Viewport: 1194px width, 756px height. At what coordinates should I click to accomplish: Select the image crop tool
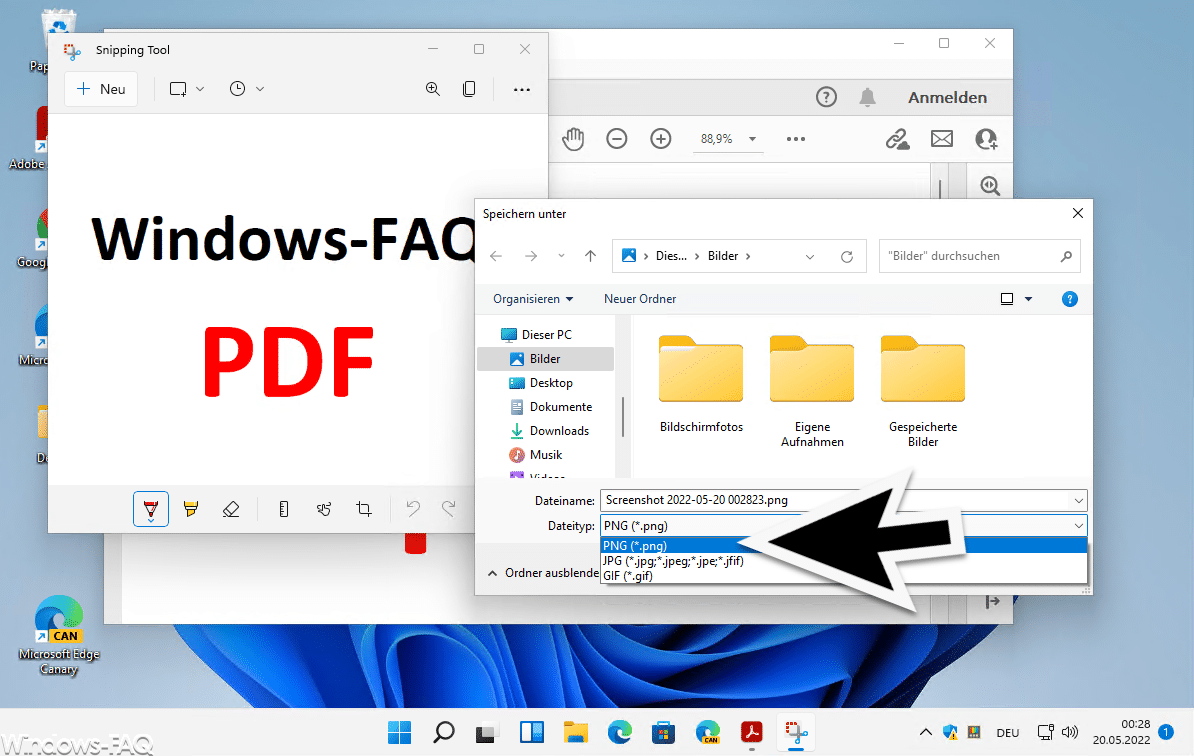[364, 509]
